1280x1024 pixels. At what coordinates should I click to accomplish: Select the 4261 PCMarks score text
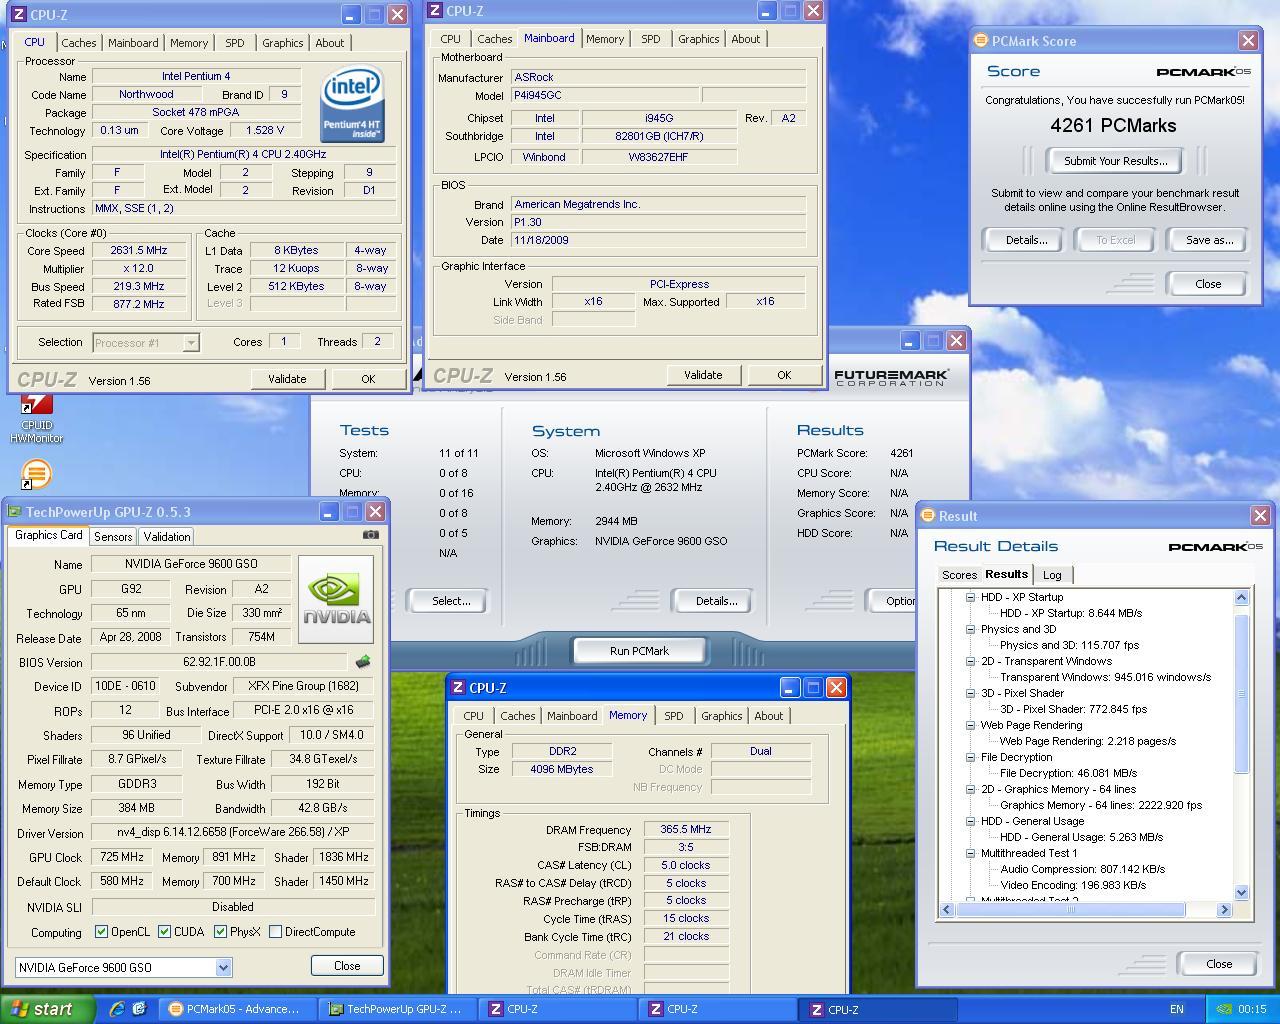(x=1113, y=126)
